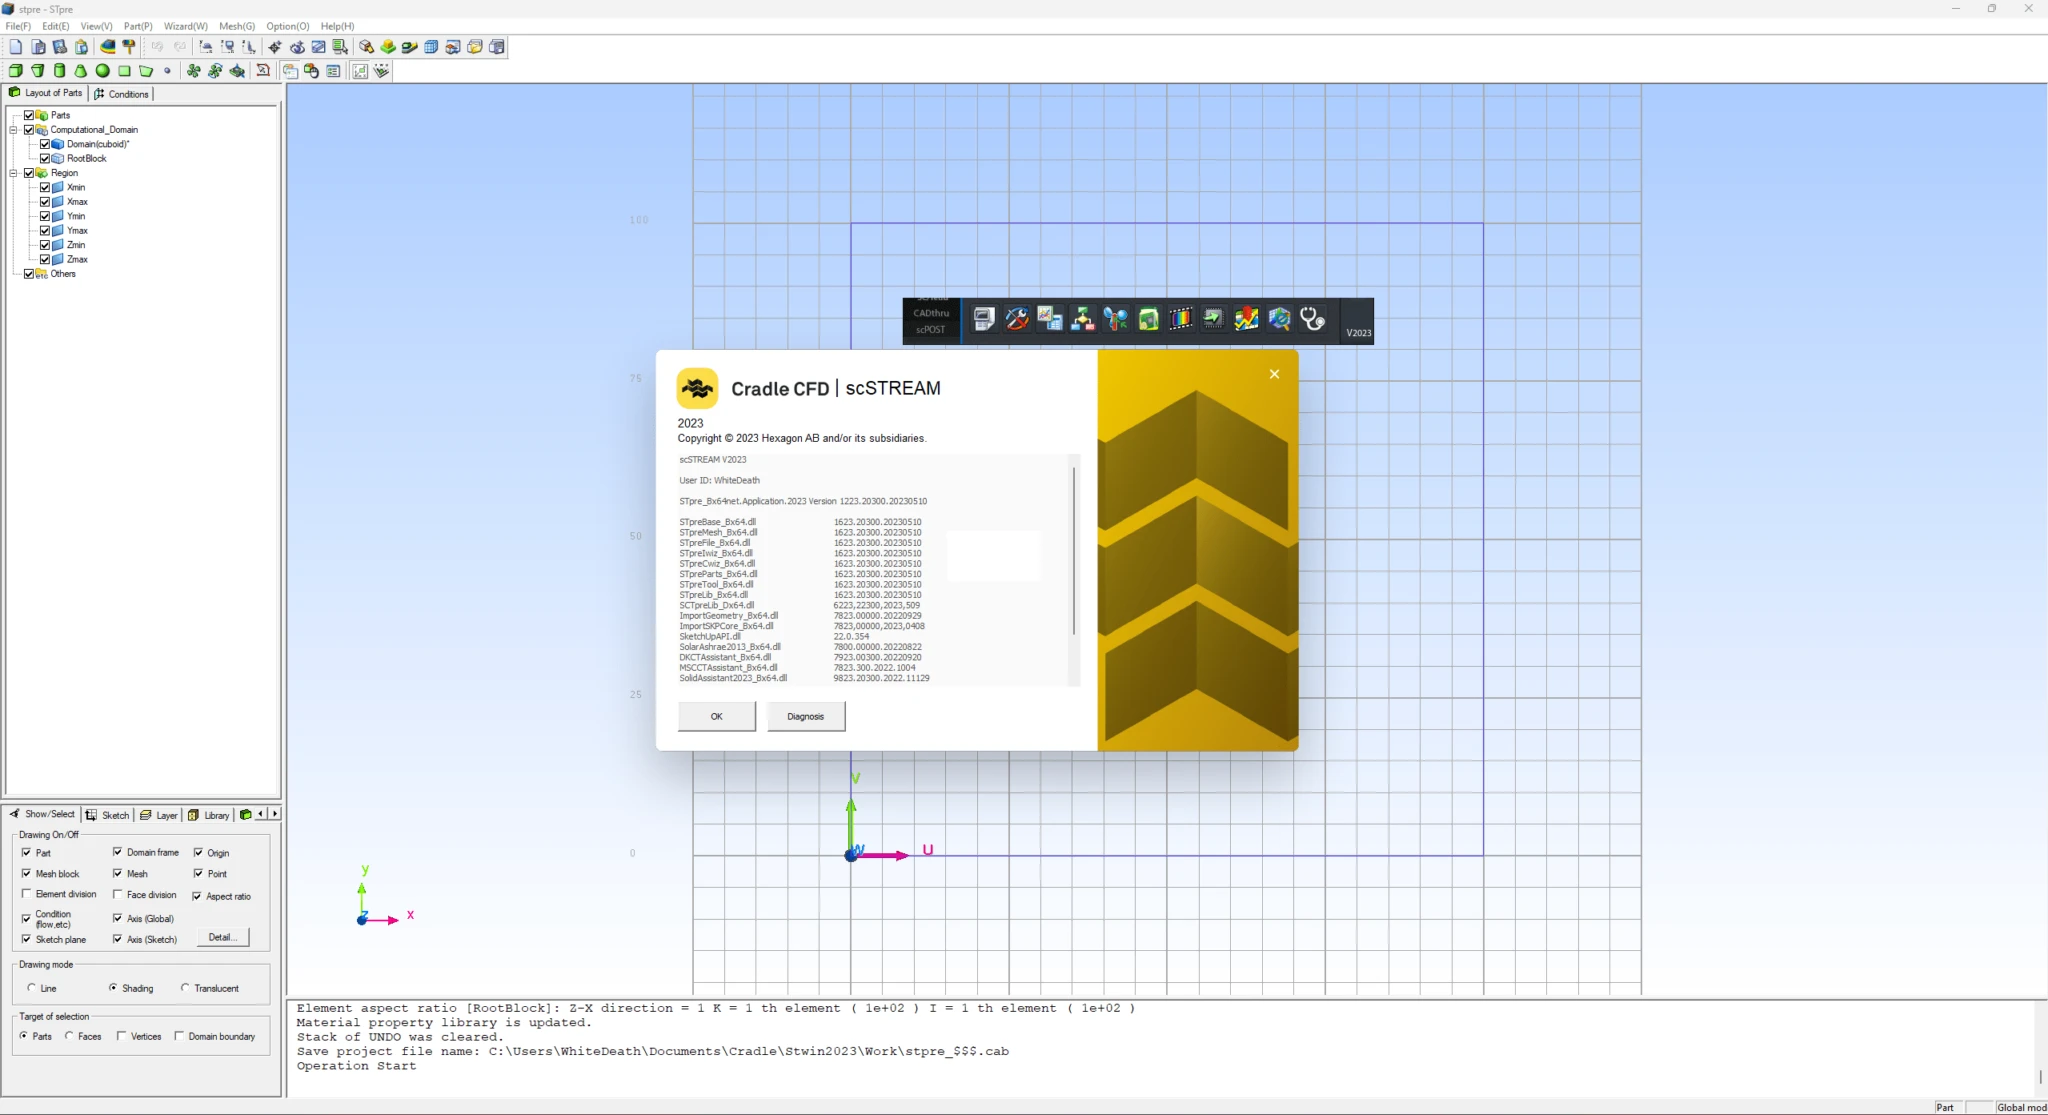Select the cone creation tool
This screenshot has height=1115, width=2048.
pyautogui.click(x=80, y=71)
